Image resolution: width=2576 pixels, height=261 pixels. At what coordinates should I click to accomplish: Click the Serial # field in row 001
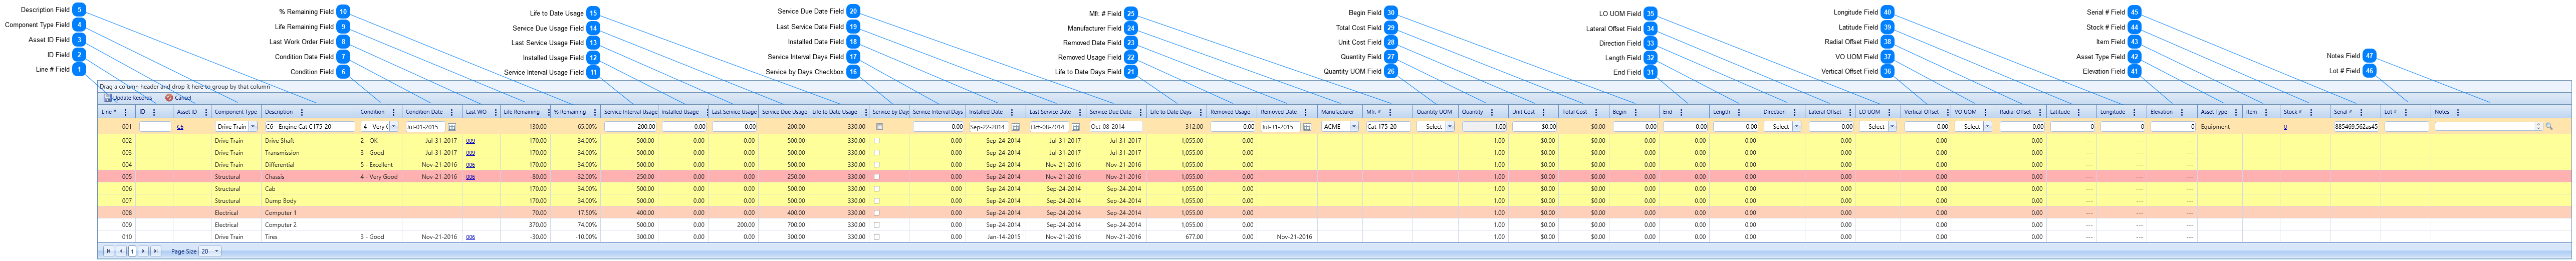coord(2356,127)
